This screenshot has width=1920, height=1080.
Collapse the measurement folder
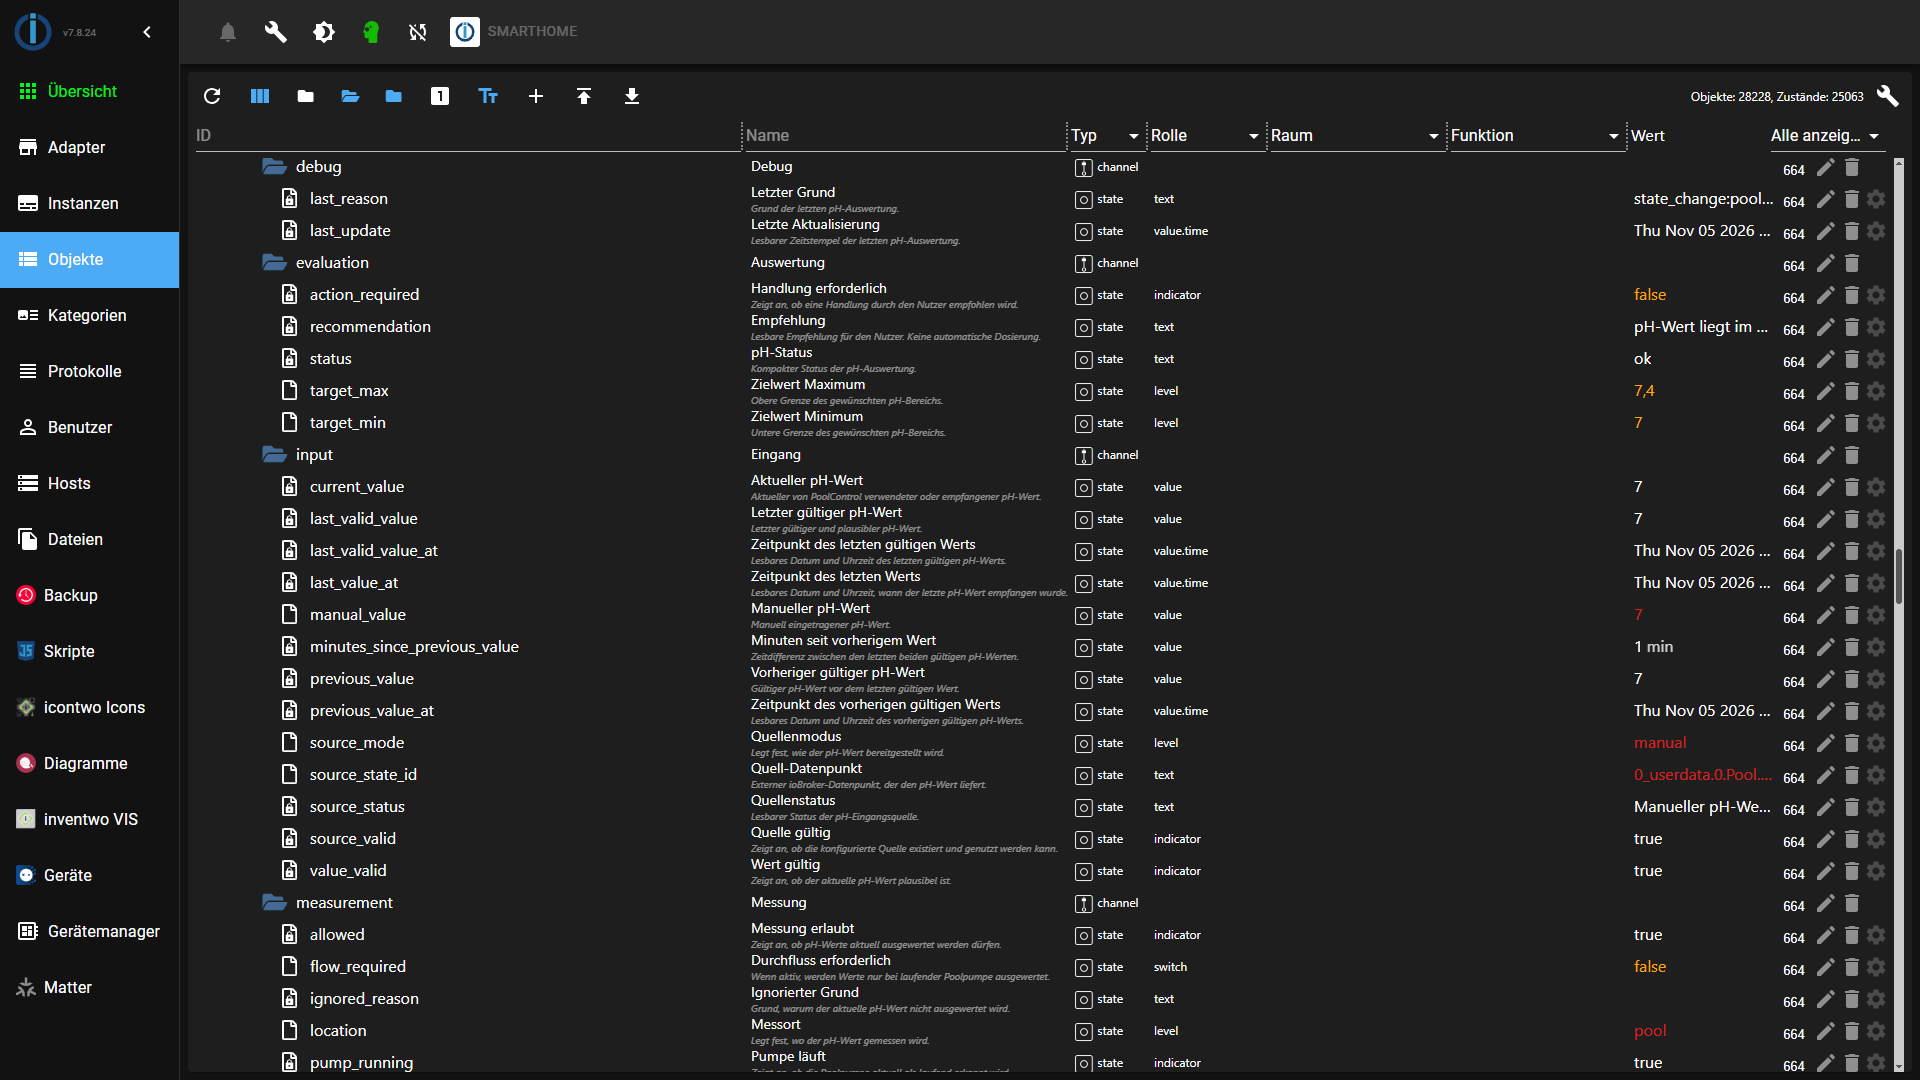(x=274, y=903)
